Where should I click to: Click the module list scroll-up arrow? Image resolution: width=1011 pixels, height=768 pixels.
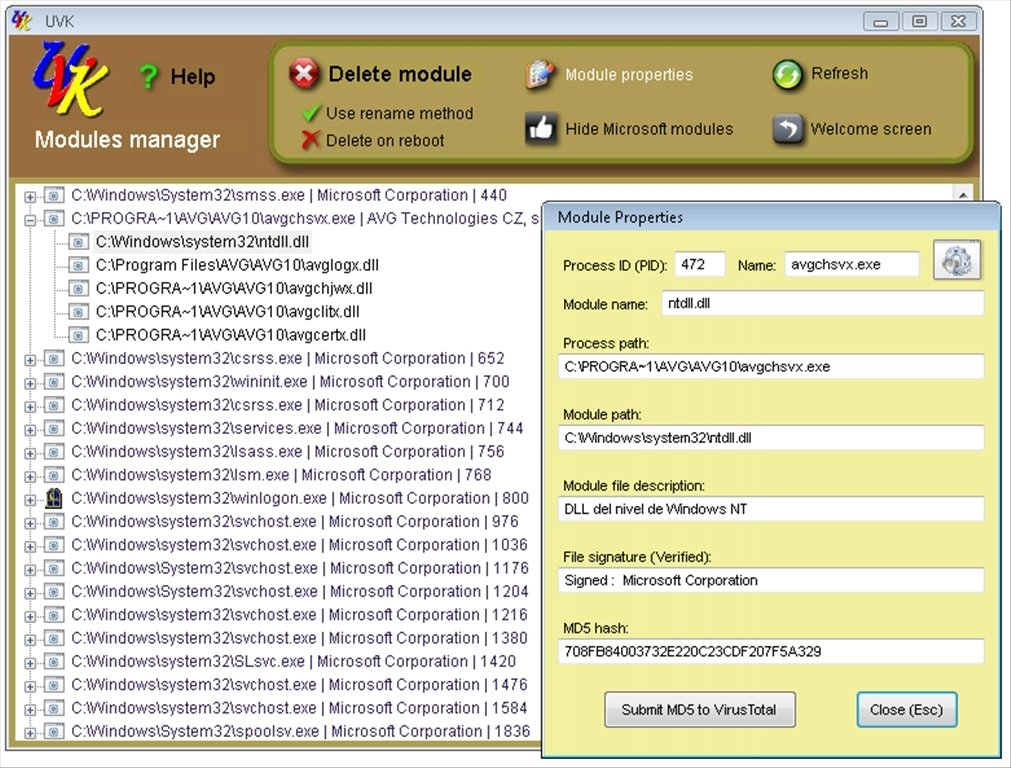coord(963,194)
